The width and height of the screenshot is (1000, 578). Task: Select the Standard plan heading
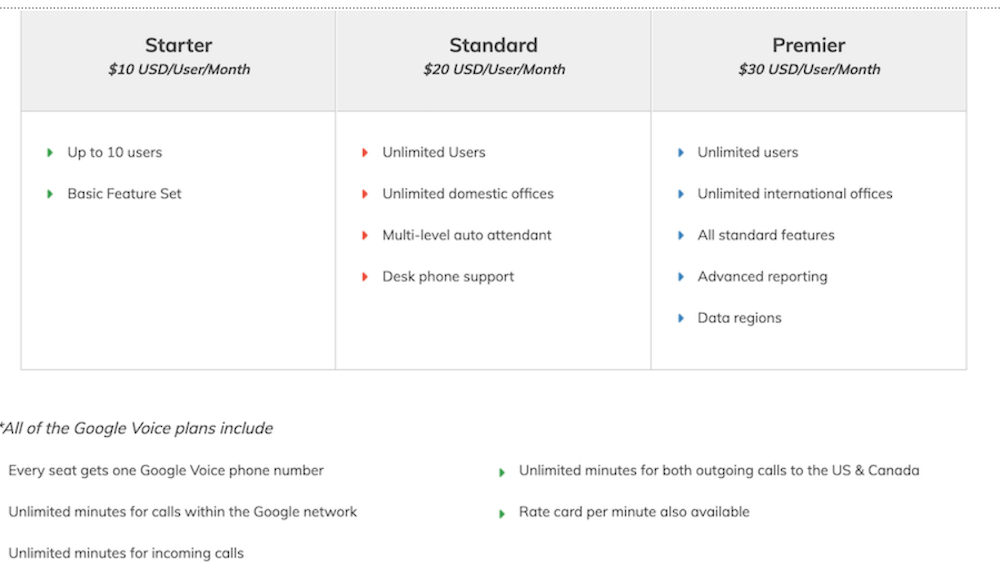click(x=493, y=45)
